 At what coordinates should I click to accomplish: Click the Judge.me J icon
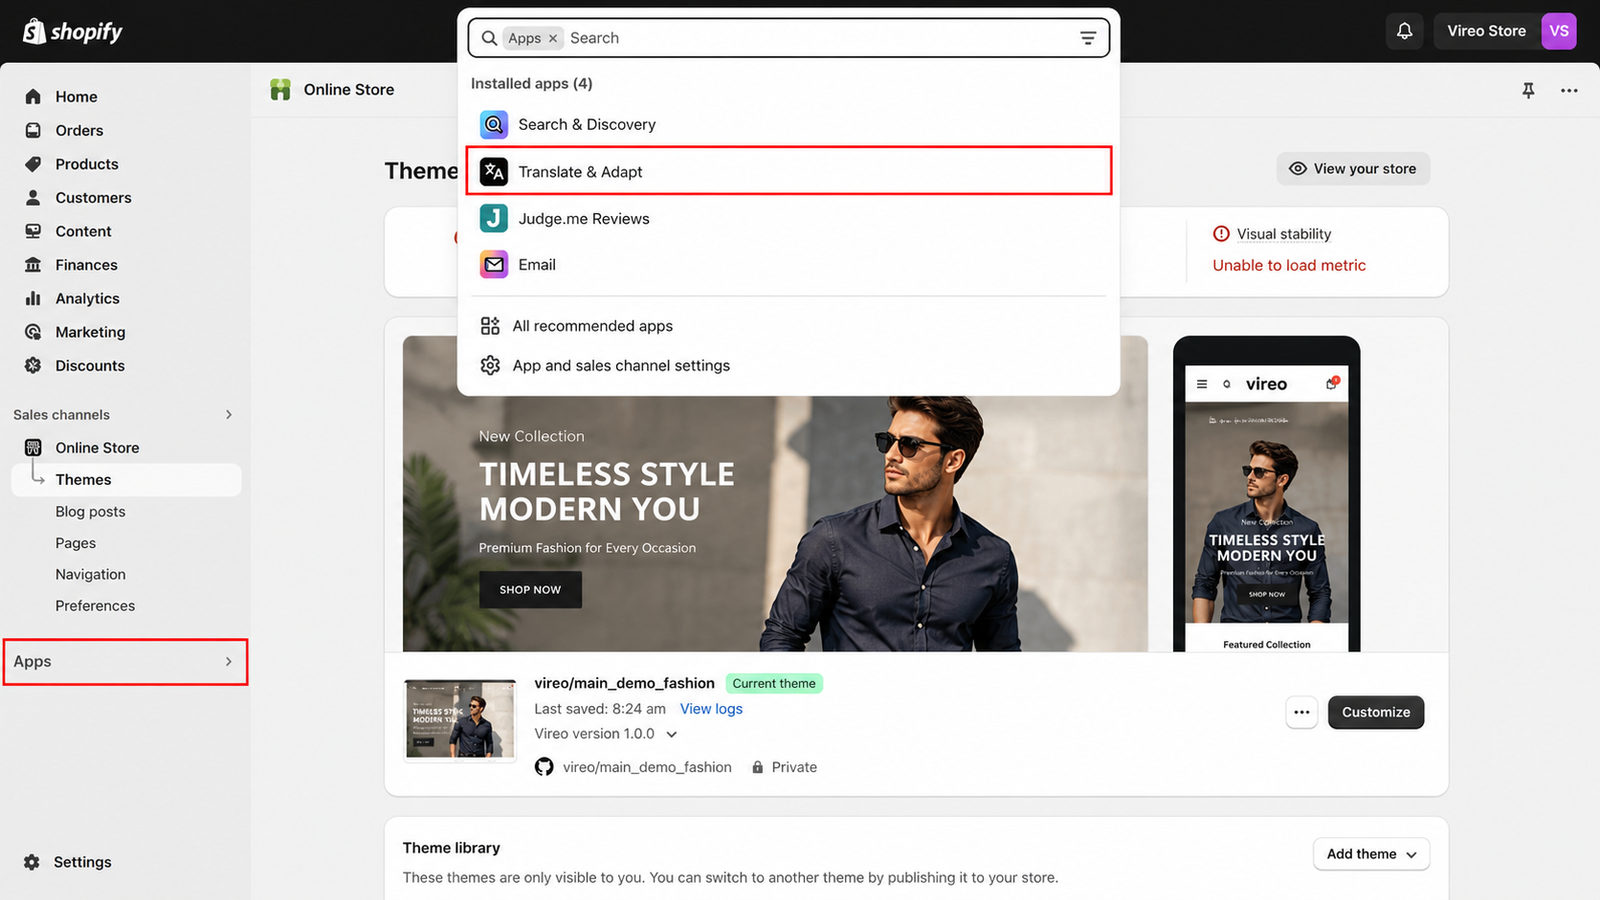pyautogui.click(x=494, y=218)
